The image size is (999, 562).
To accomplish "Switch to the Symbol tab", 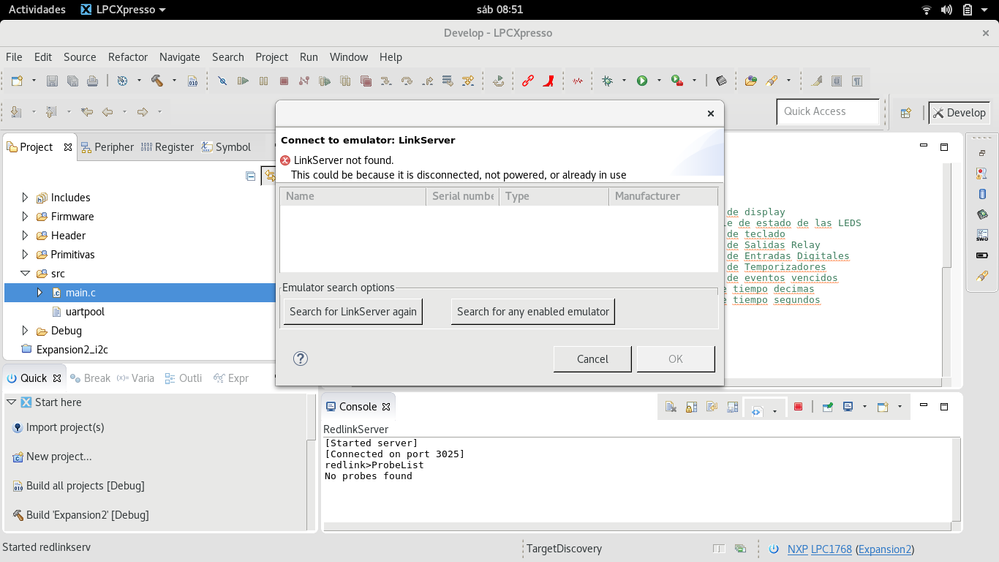I will (226, 147).
